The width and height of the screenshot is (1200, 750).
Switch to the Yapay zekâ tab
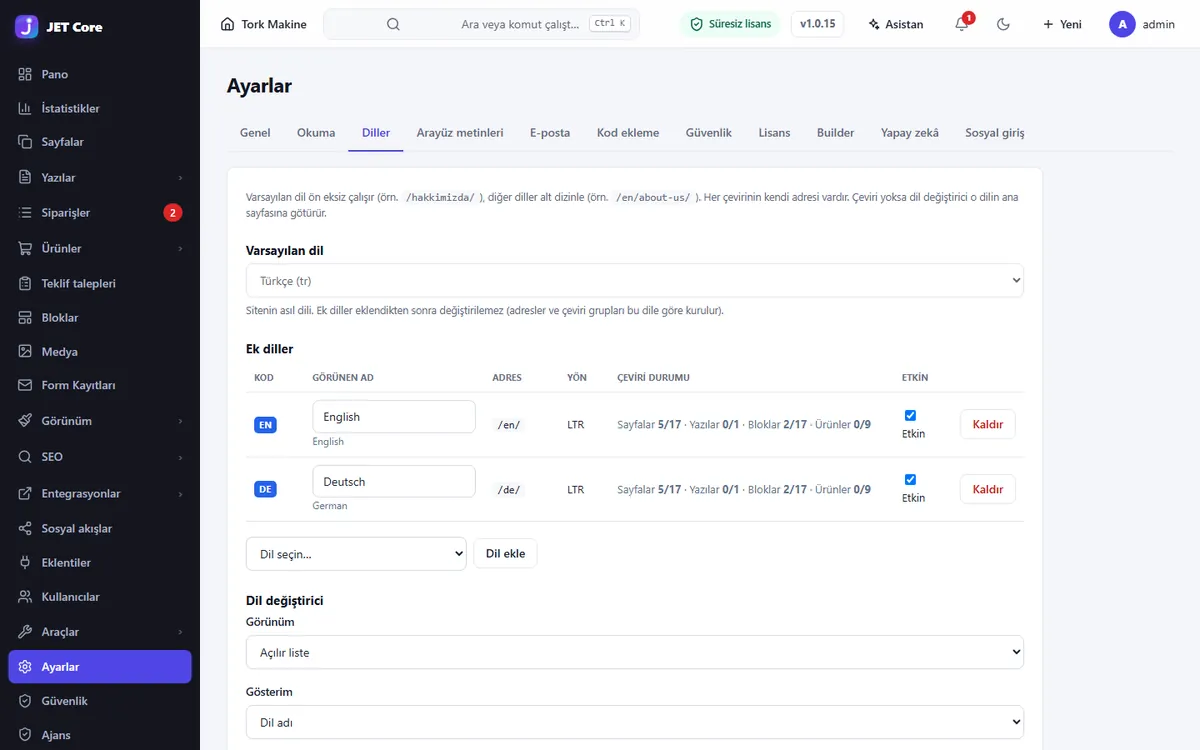(910, 133)
